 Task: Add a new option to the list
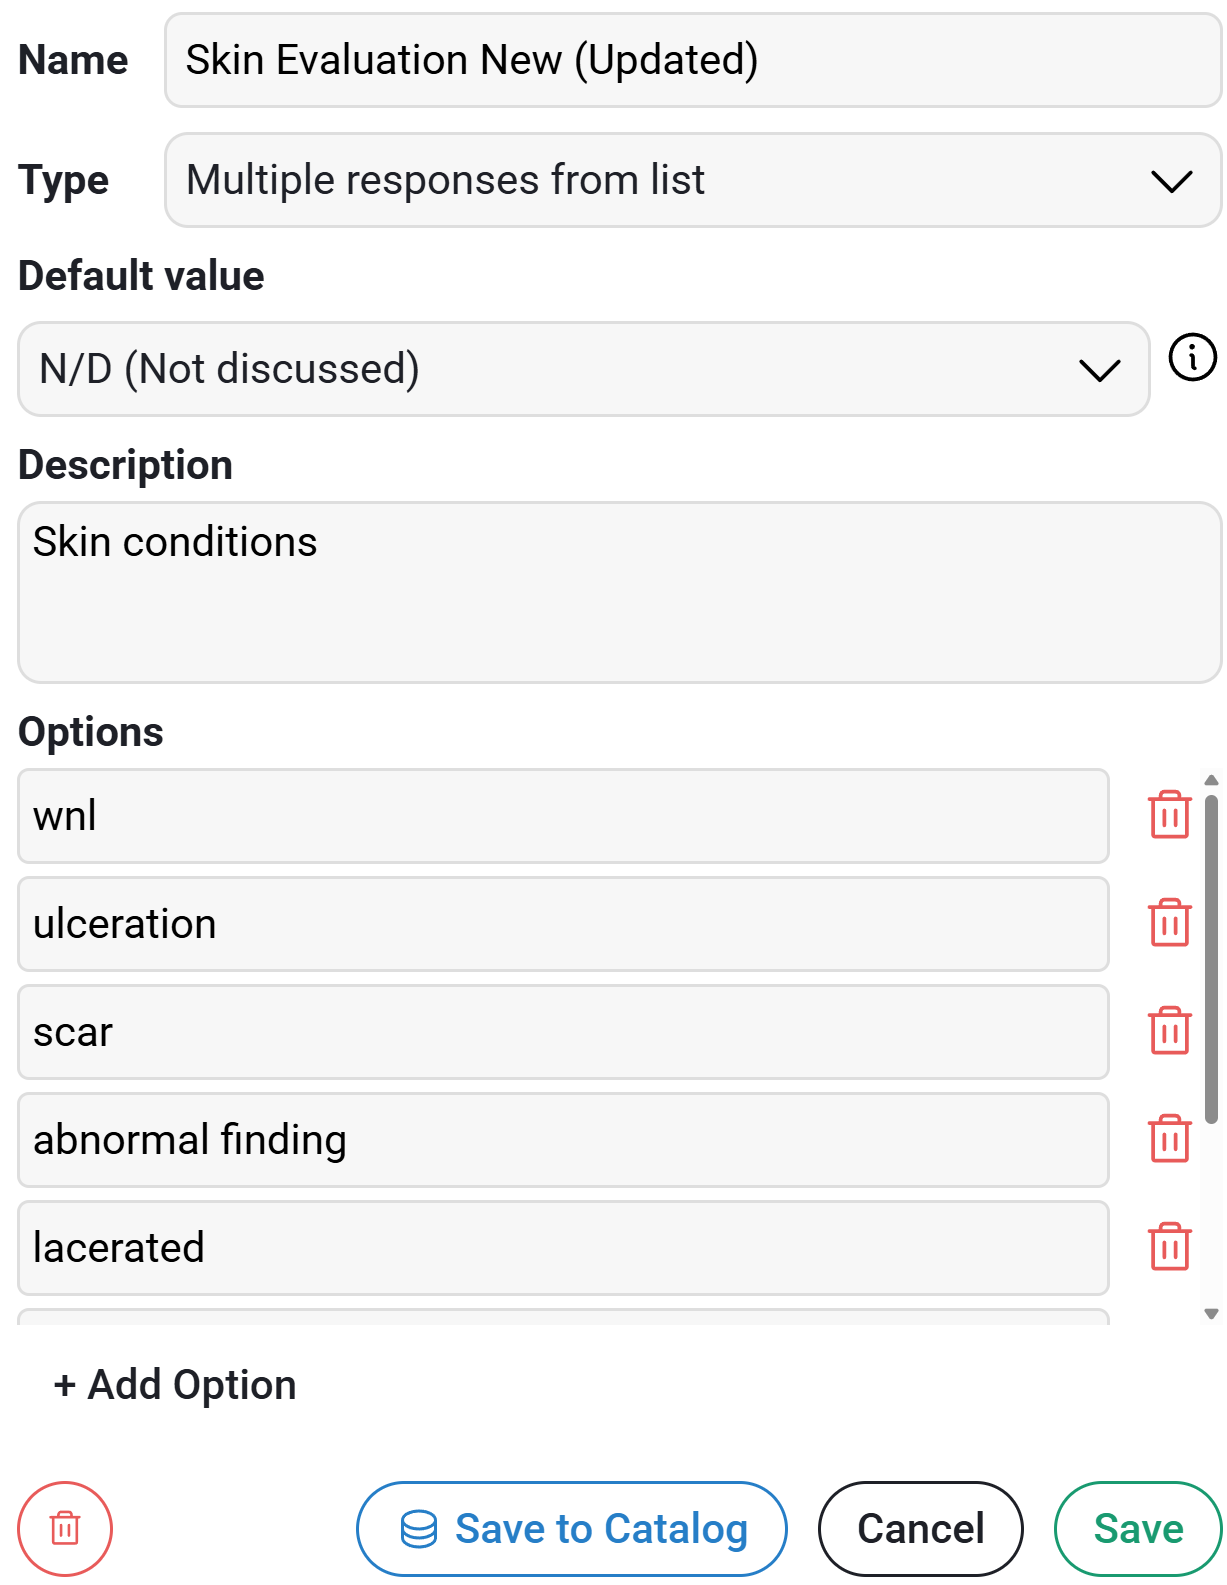[175, 1385]
